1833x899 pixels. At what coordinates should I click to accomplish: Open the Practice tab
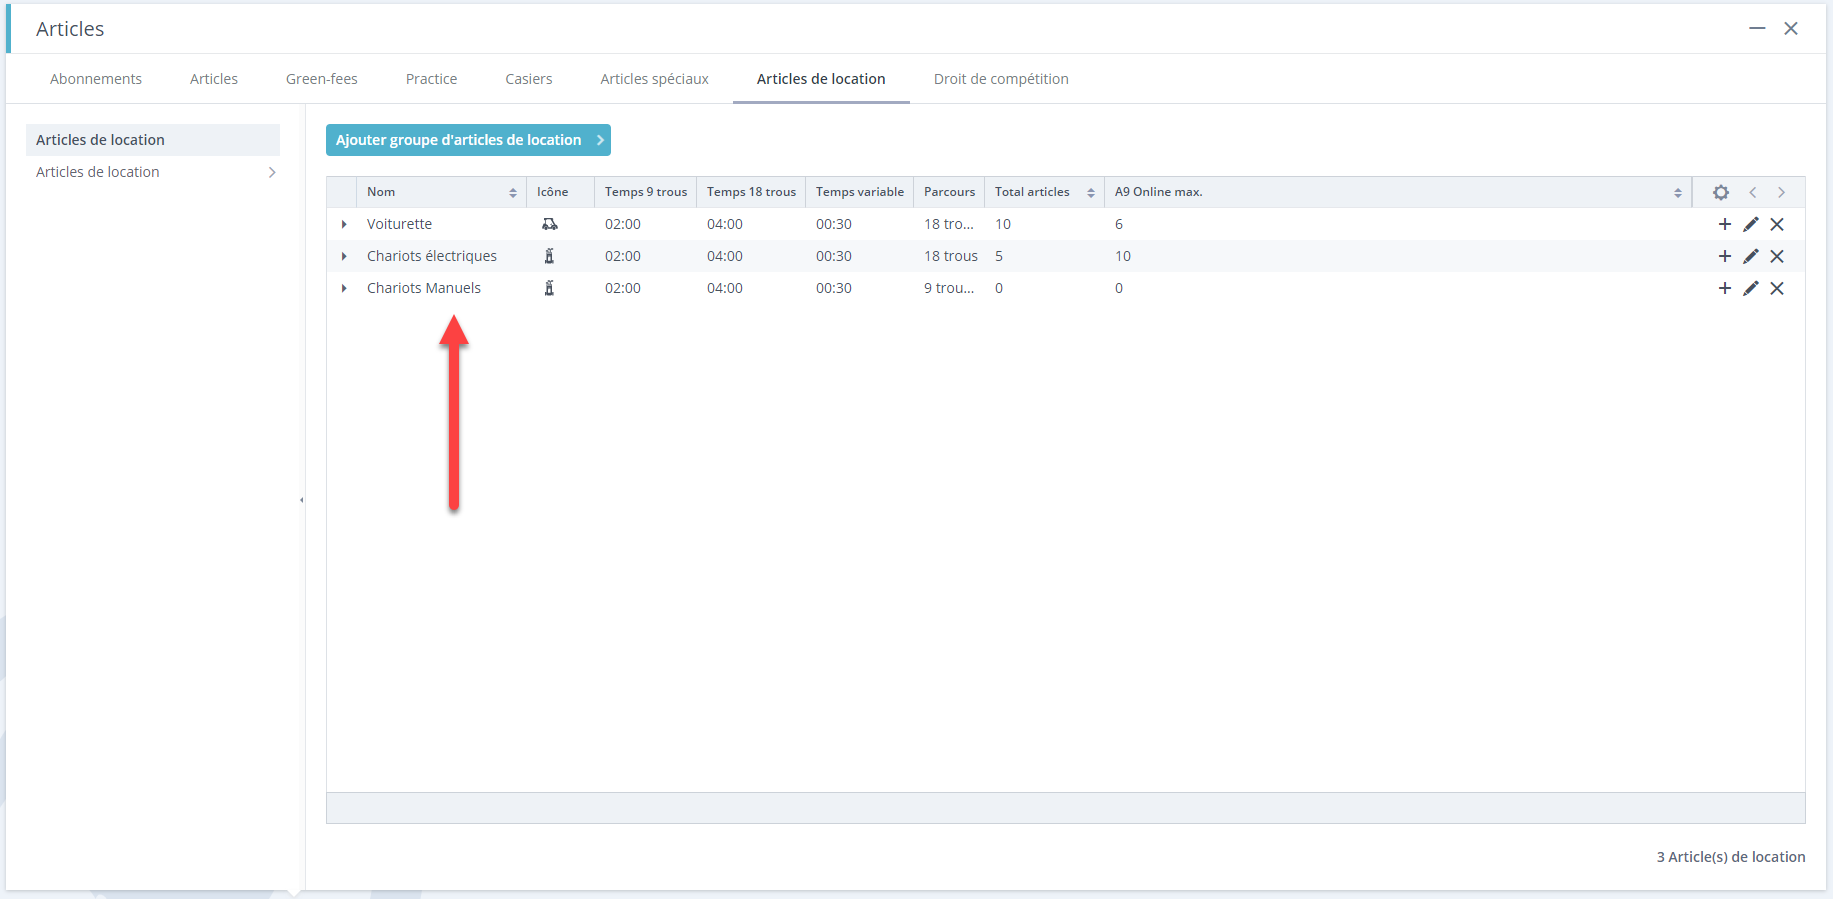(x=432, y=79)
